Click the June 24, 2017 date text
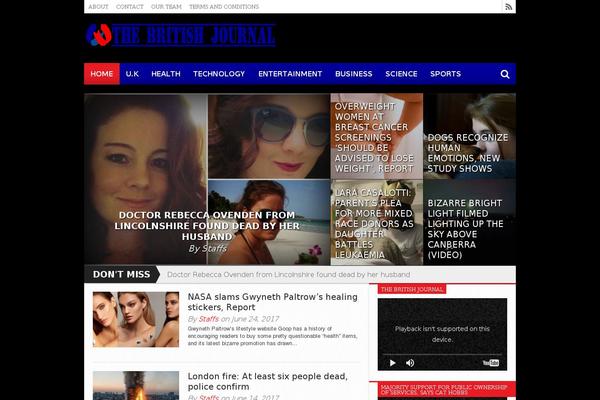This screenshot has width=600, height=400. 255,319
